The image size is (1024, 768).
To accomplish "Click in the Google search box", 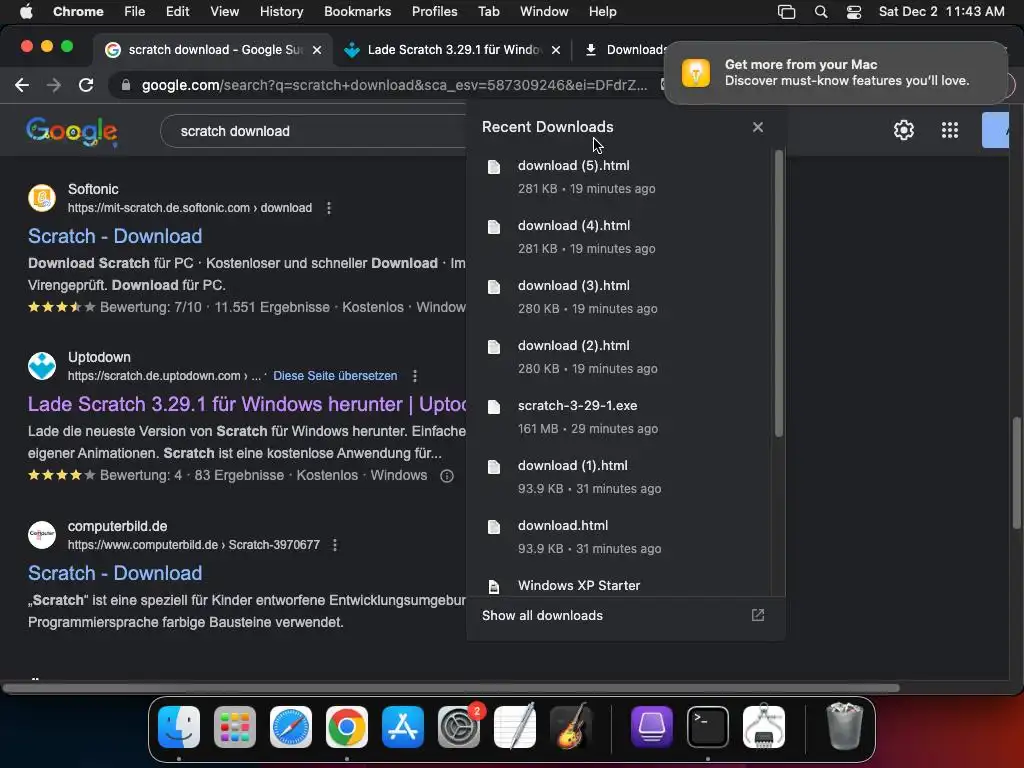I will tap(313, 131).
